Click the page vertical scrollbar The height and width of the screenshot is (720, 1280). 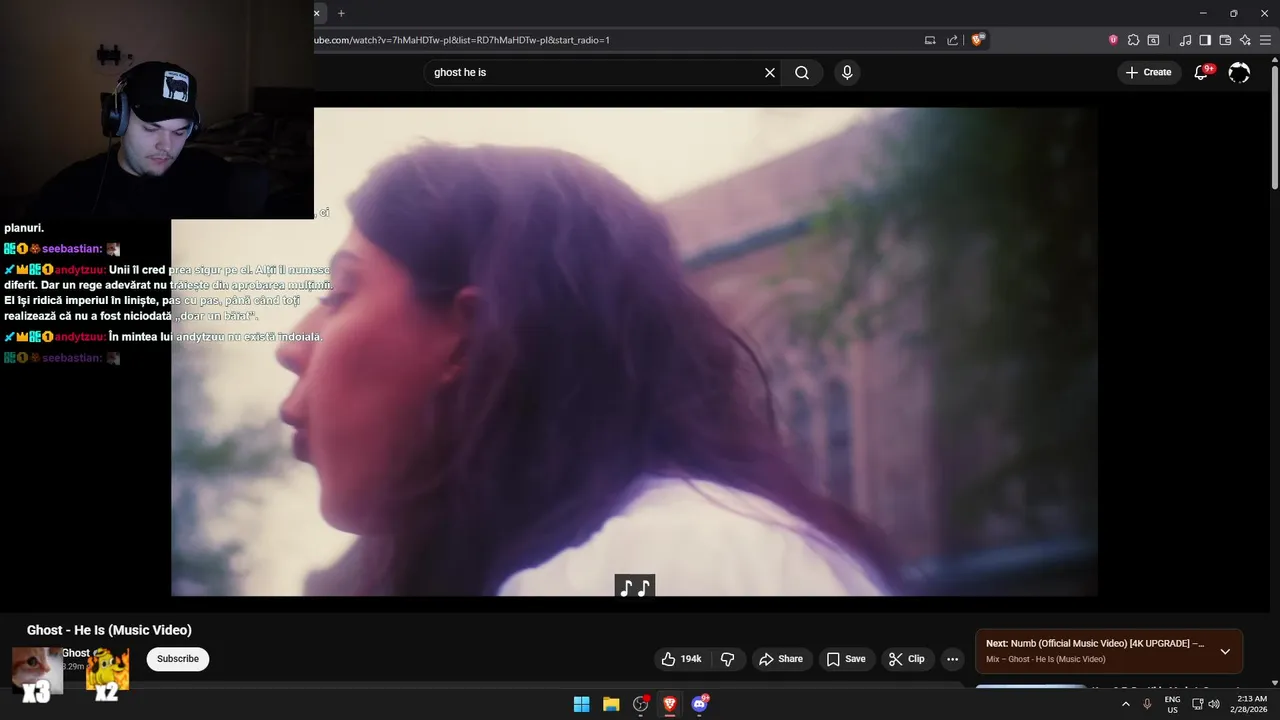coord(1275,125)
